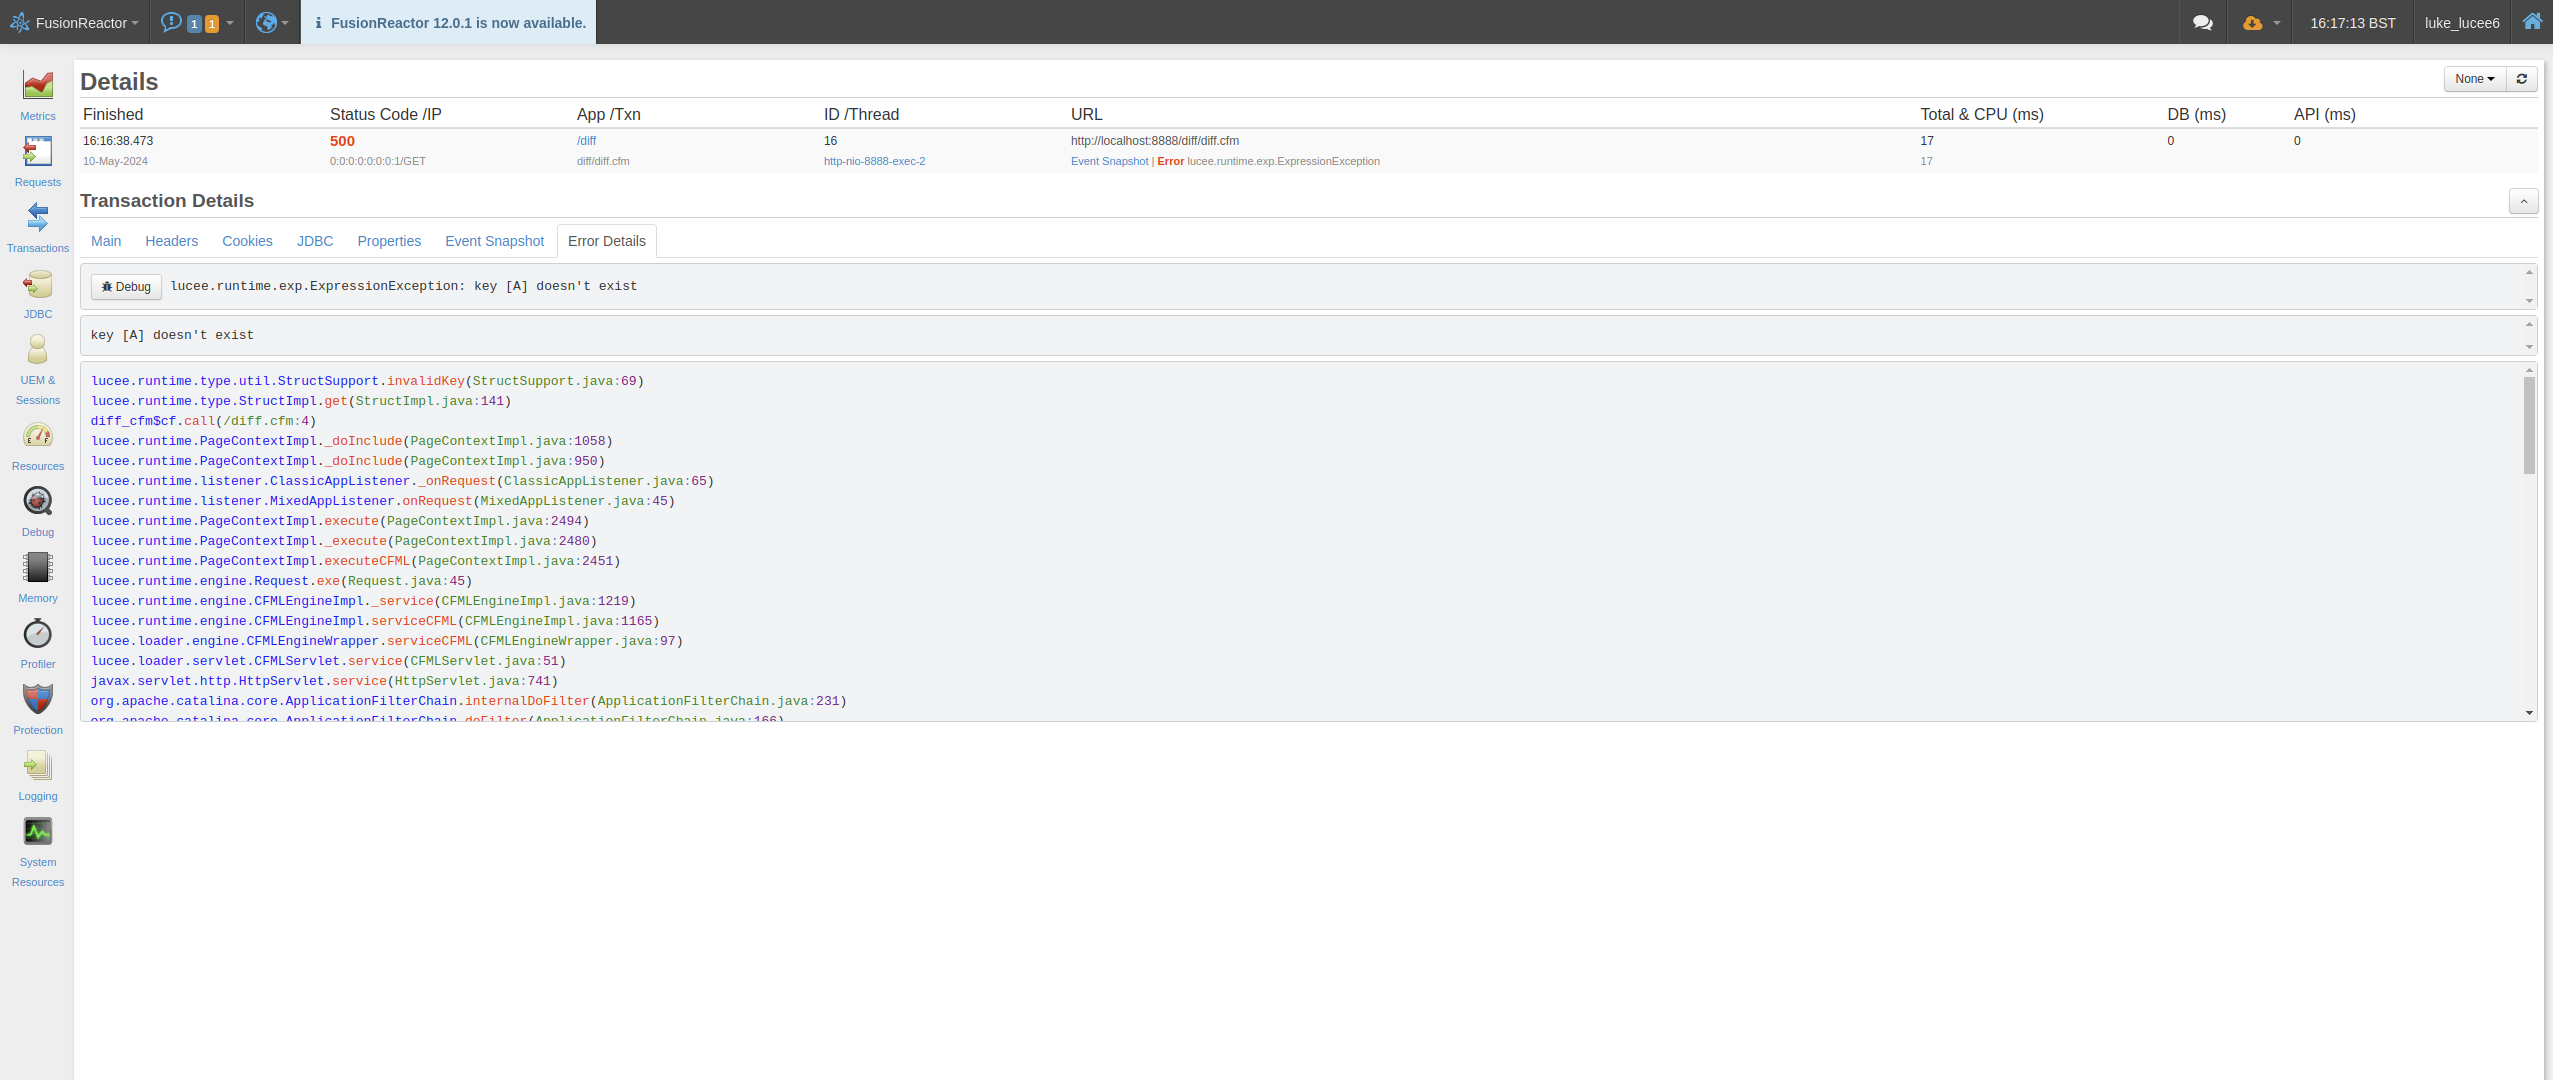2553x1080 pixels.
Task: Click the chat bubbles icon in top bar
Action: coord(2202,22)
